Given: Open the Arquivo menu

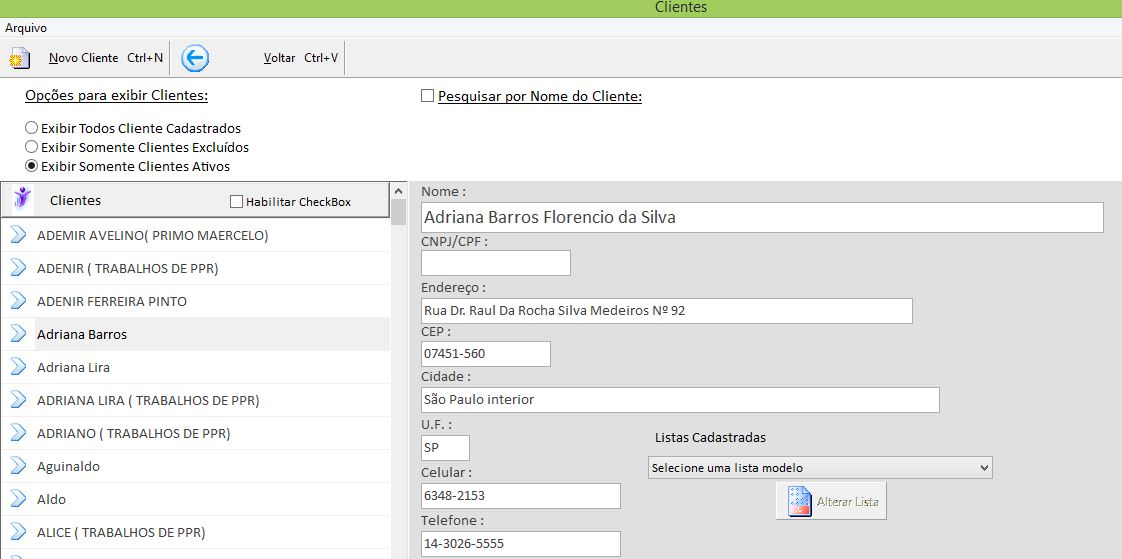Looking at the screenshot, I should point(26,28).
